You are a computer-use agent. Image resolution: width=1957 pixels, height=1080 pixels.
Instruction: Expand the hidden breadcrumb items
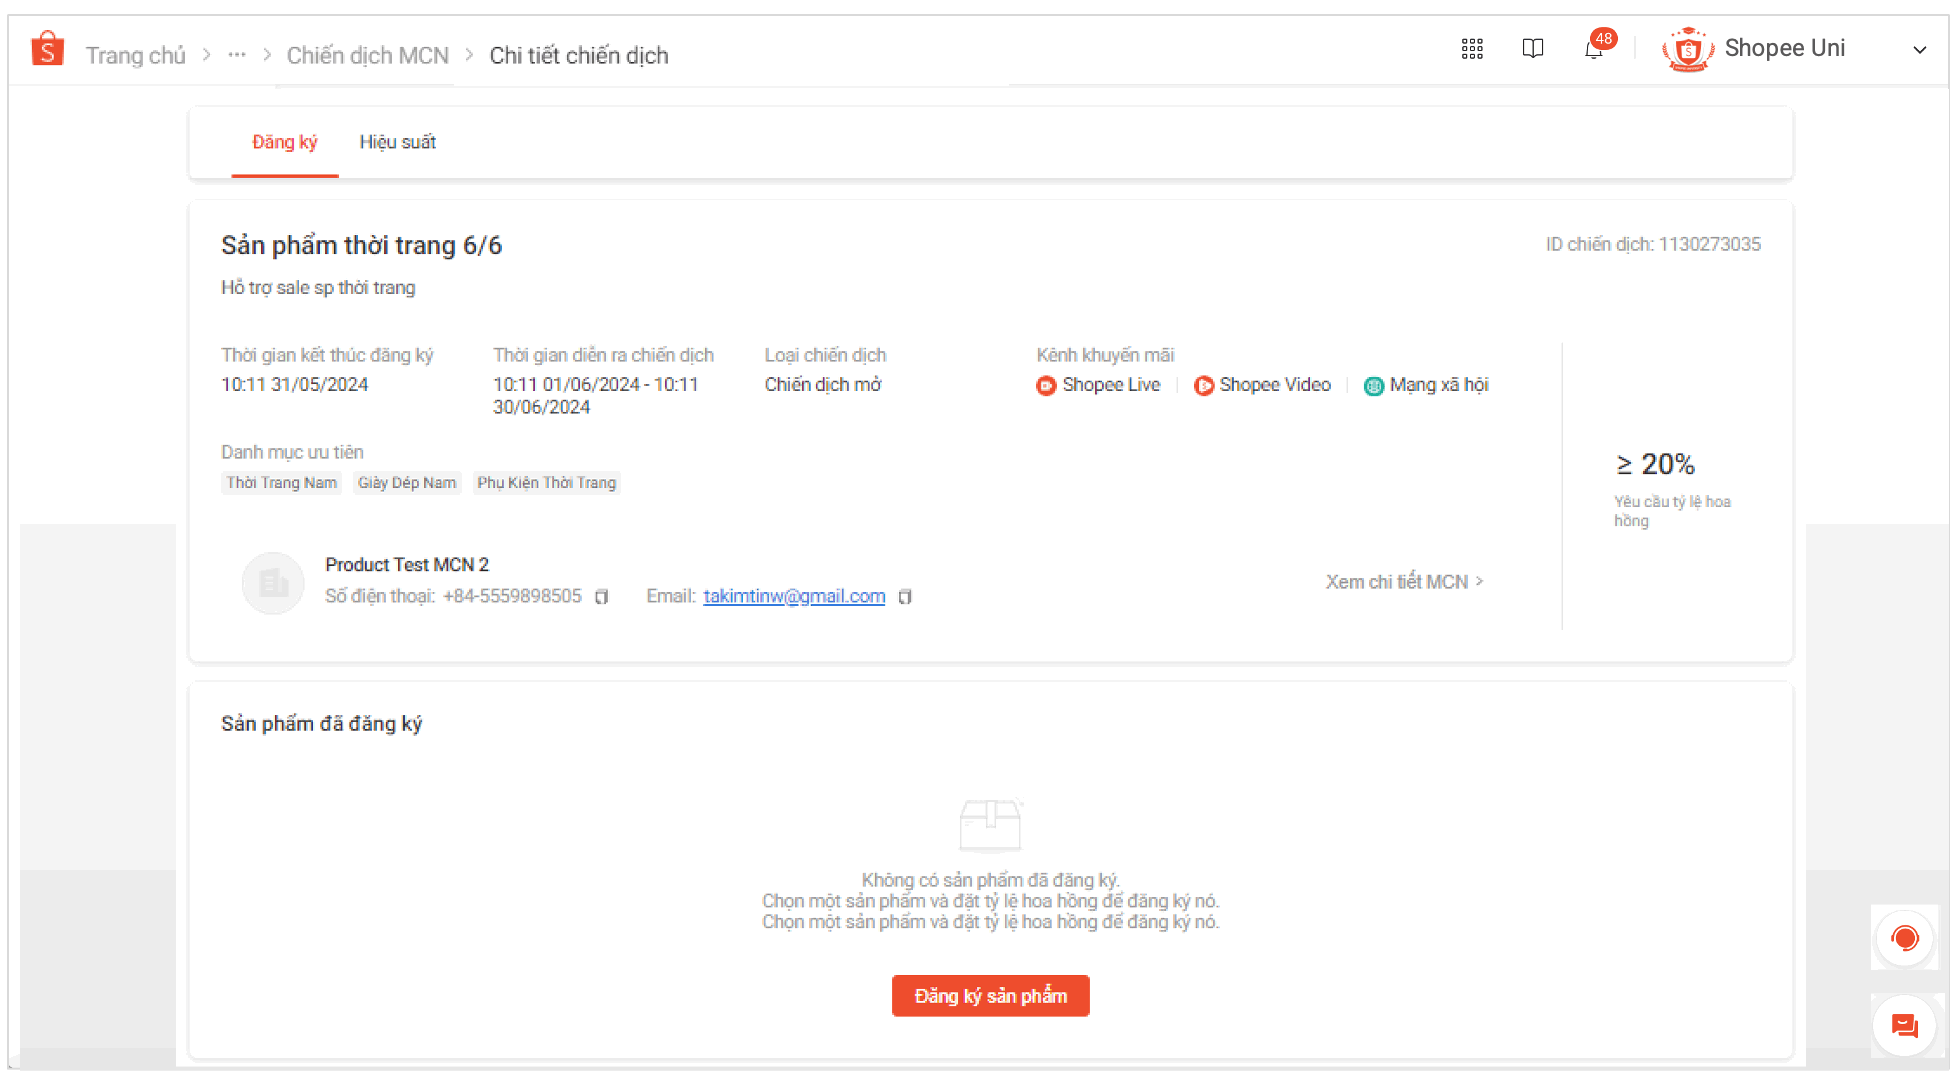click(x=236, y=55)
